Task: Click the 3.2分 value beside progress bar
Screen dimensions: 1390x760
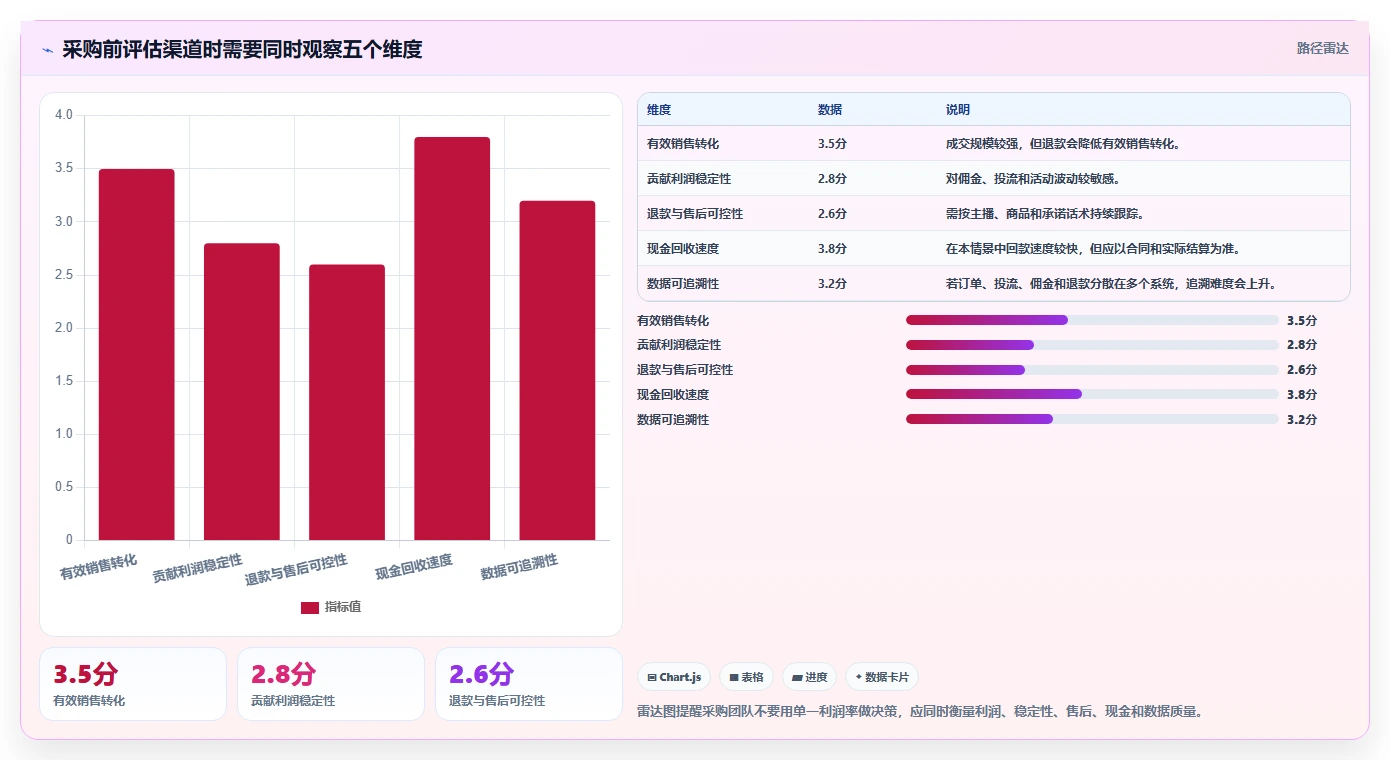Action: point(1302,420)
